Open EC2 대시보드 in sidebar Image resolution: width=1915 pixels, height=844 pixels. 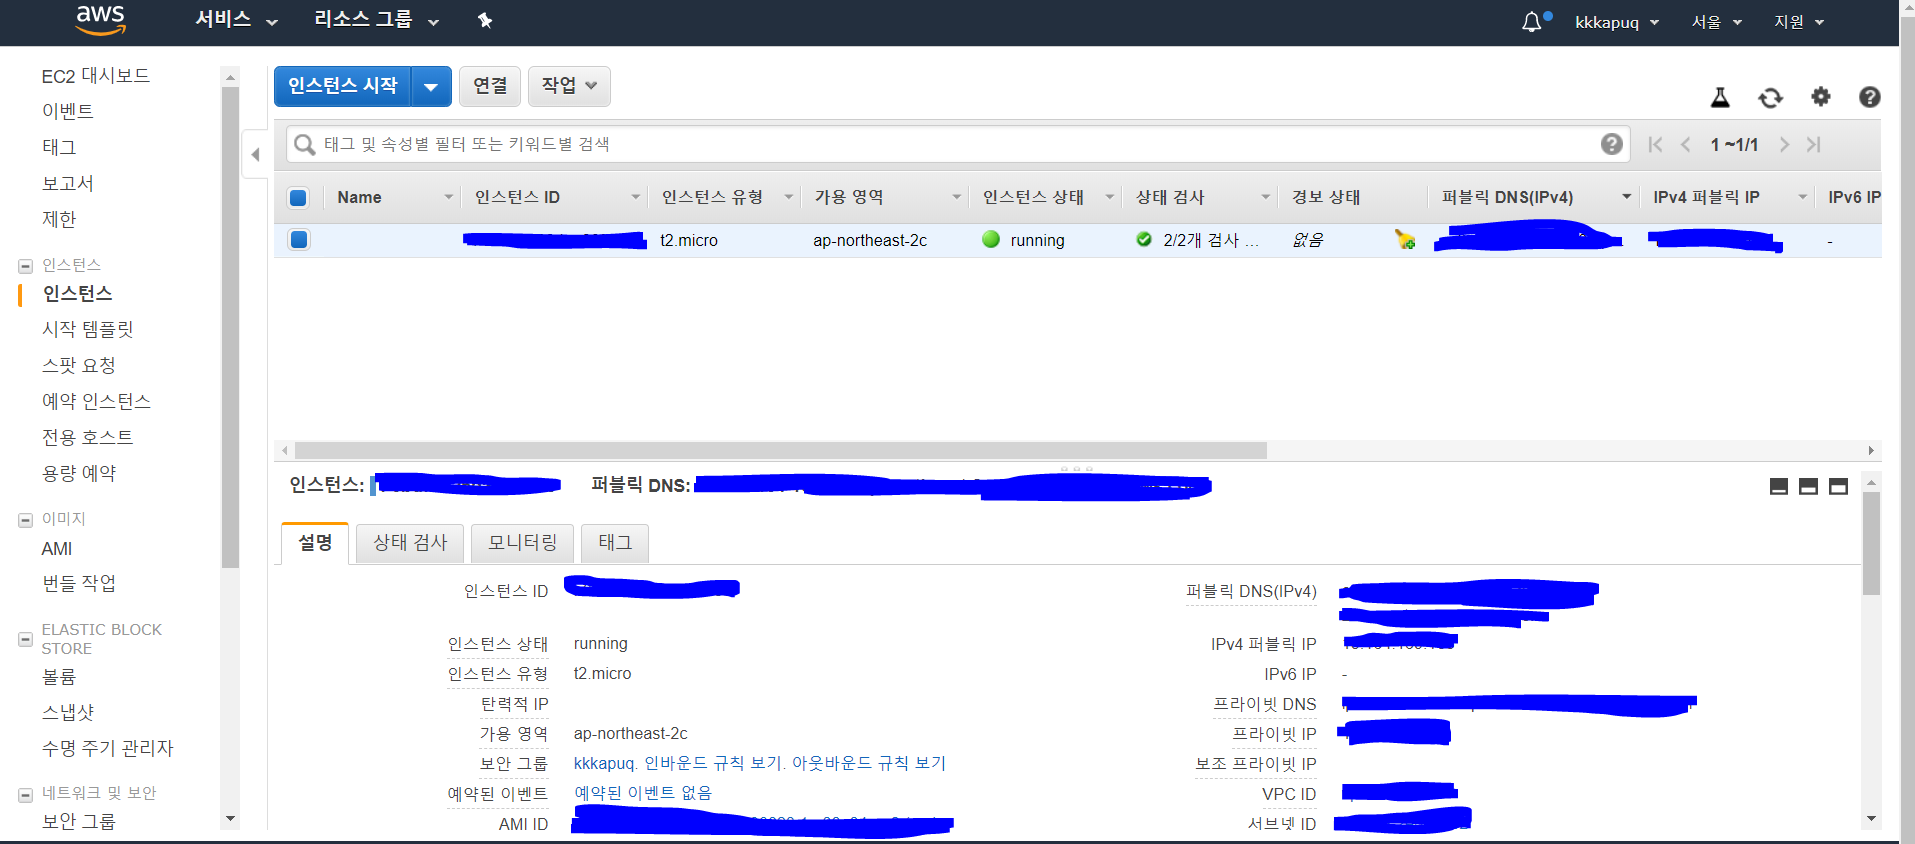(96, 76)
